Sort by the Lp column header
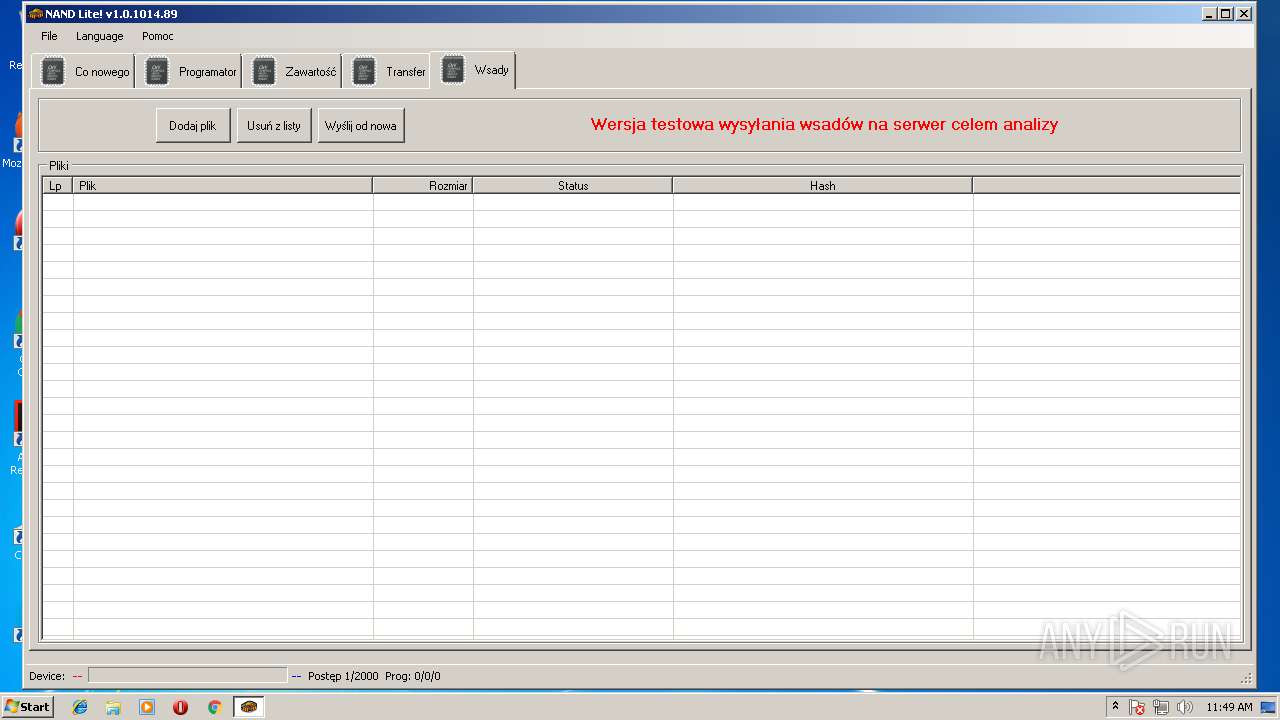The width and height of the screenshot is (1280, 720). coord(57,185)
